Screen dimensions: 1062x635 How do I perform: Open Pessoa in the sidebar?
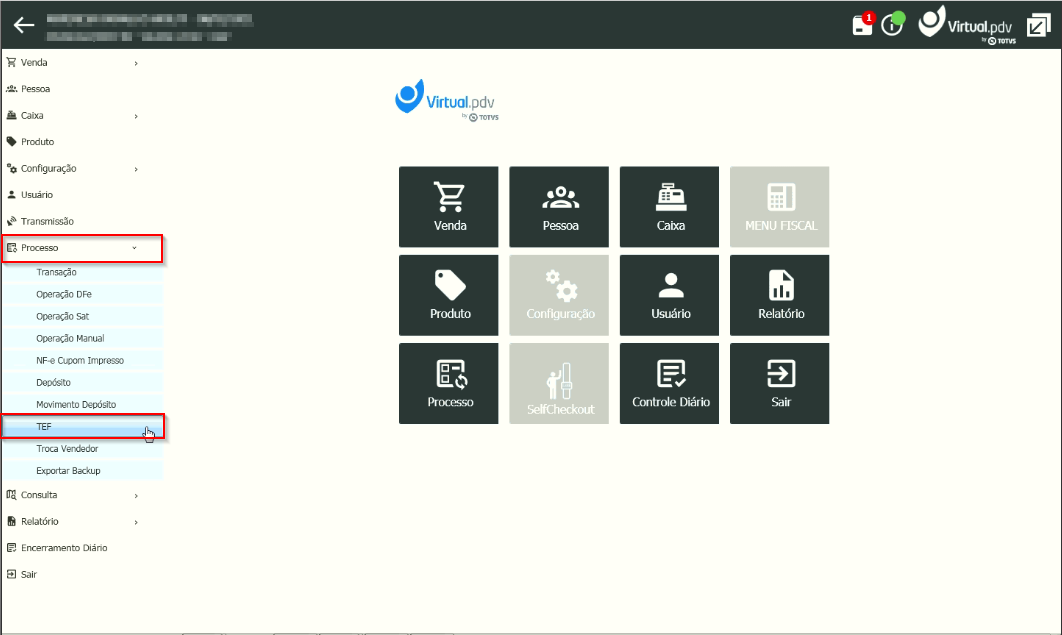(x=35, y=89)
